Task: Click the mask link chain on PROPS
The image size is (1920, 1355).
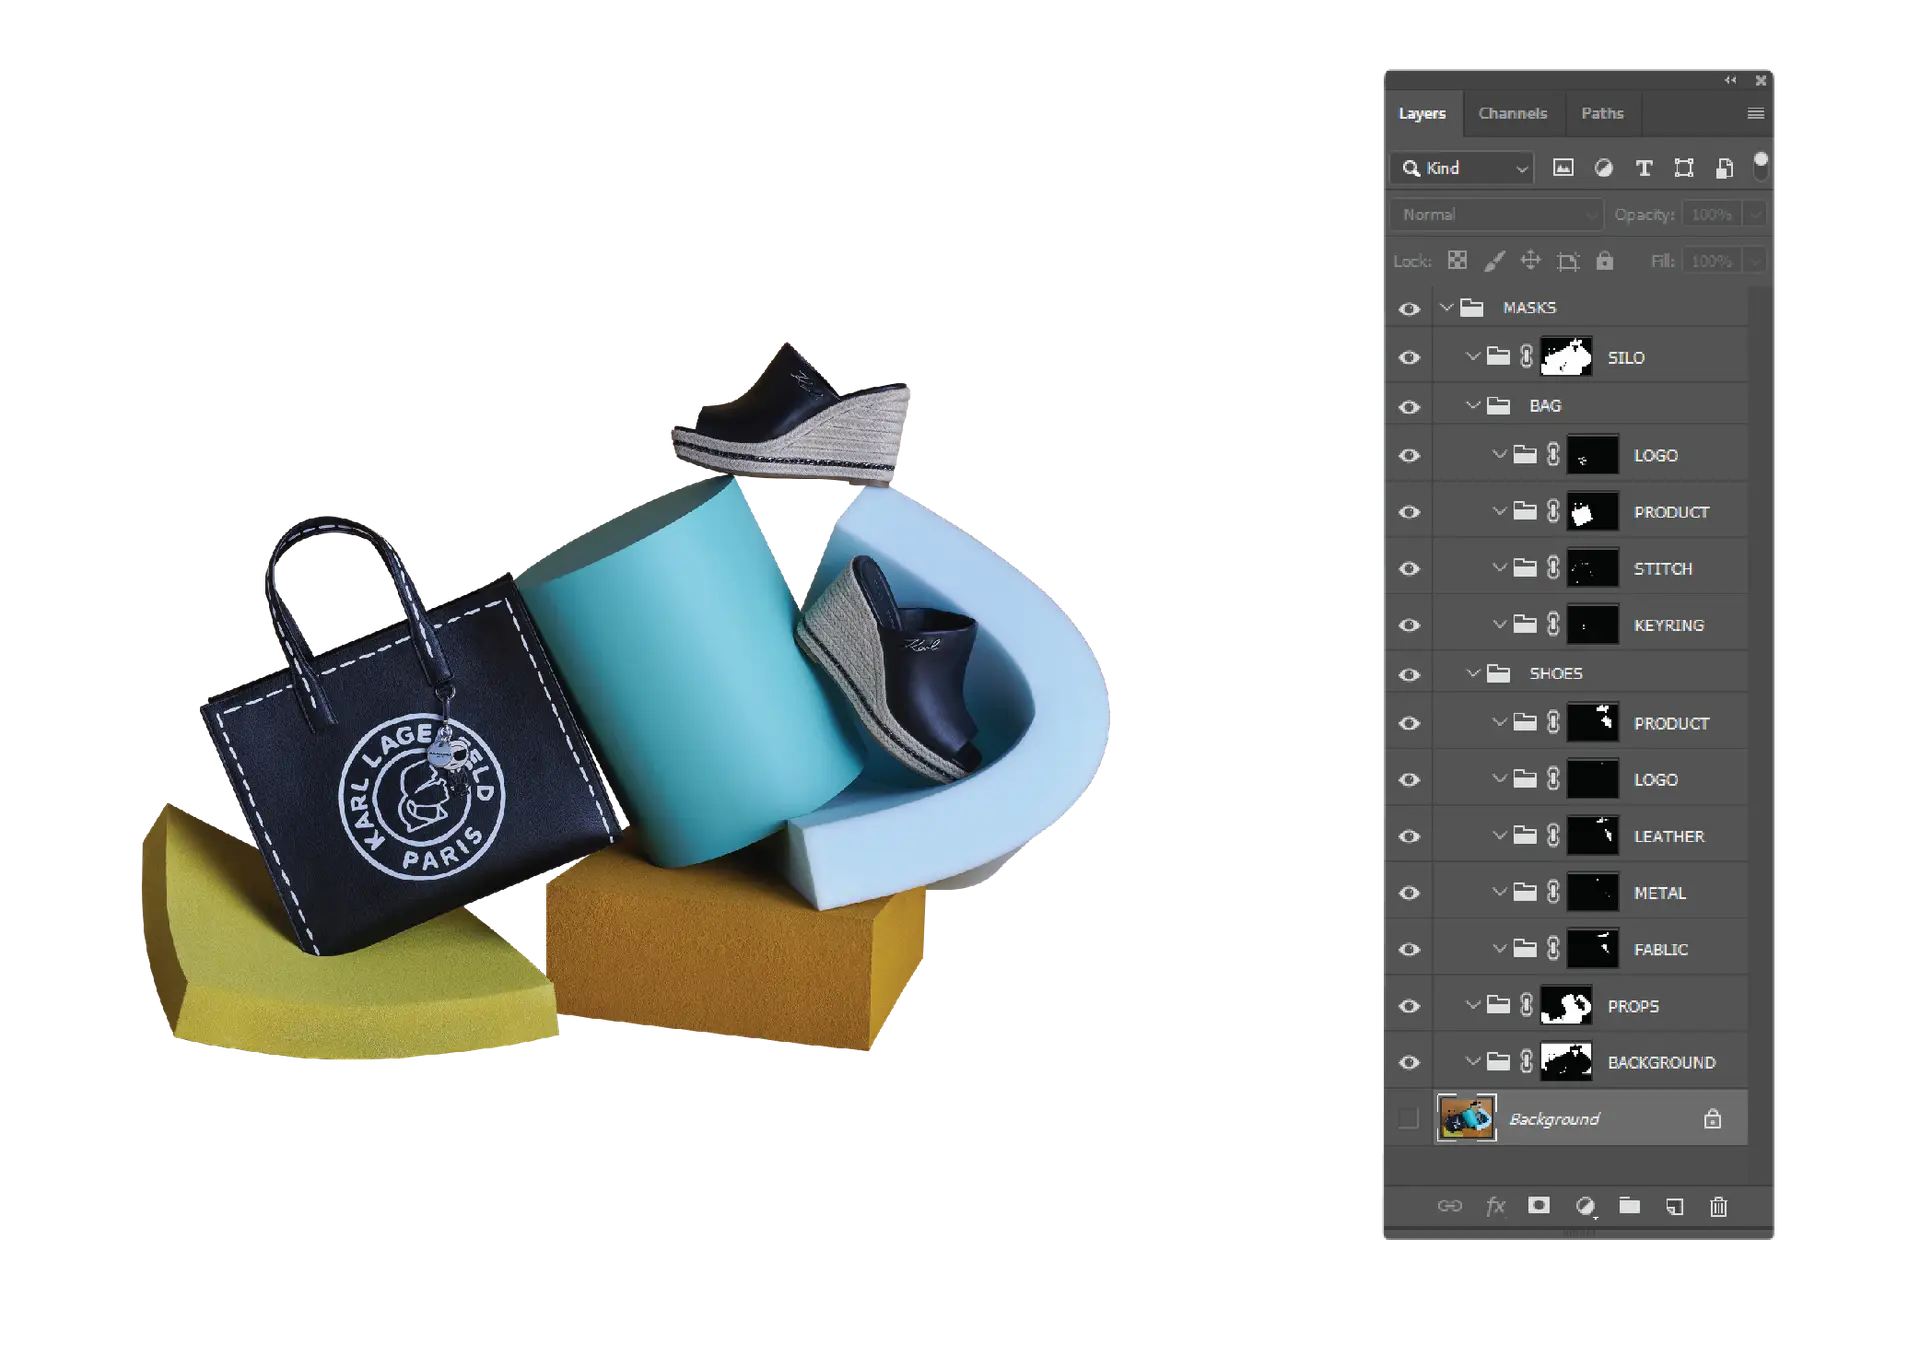Action: [x=1526, y=1006]
